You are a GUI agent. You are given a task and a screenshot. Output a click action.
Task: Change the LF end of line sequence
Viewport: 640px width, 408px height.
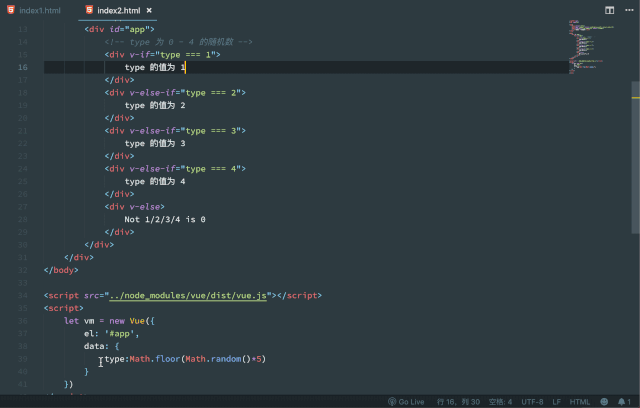point(556,402)
